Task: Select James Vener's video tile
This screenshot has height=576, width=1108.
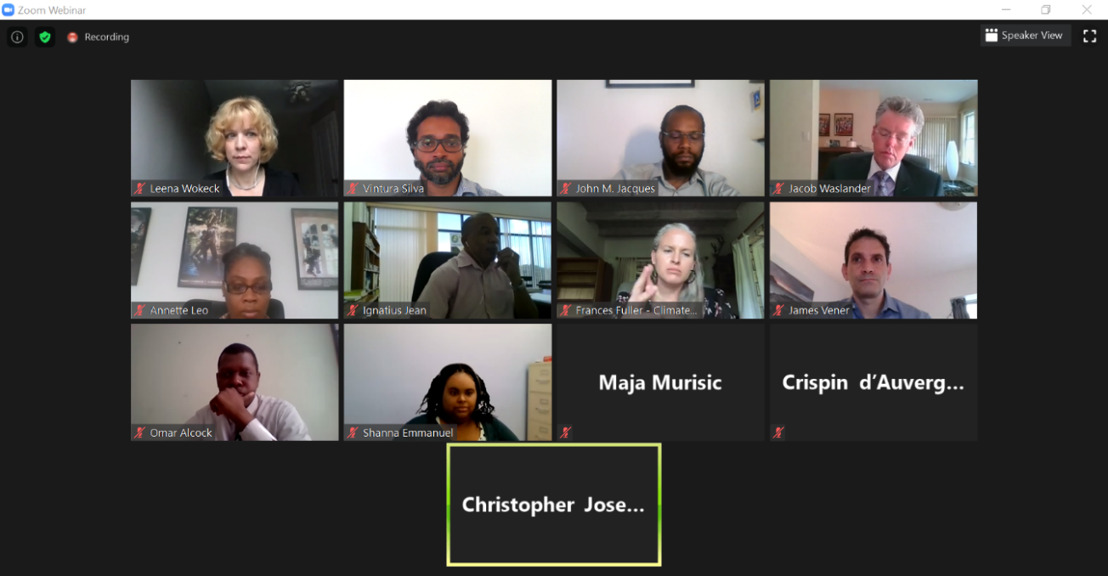Action: (873, 260)
